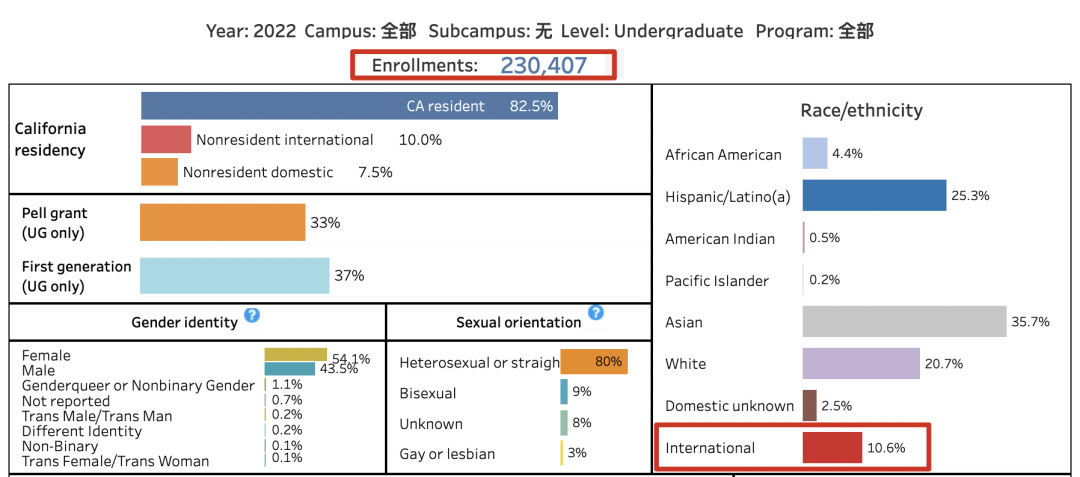Click the Heterosexual or straight orange bar
1080x477 pixels.
point(594,362)
